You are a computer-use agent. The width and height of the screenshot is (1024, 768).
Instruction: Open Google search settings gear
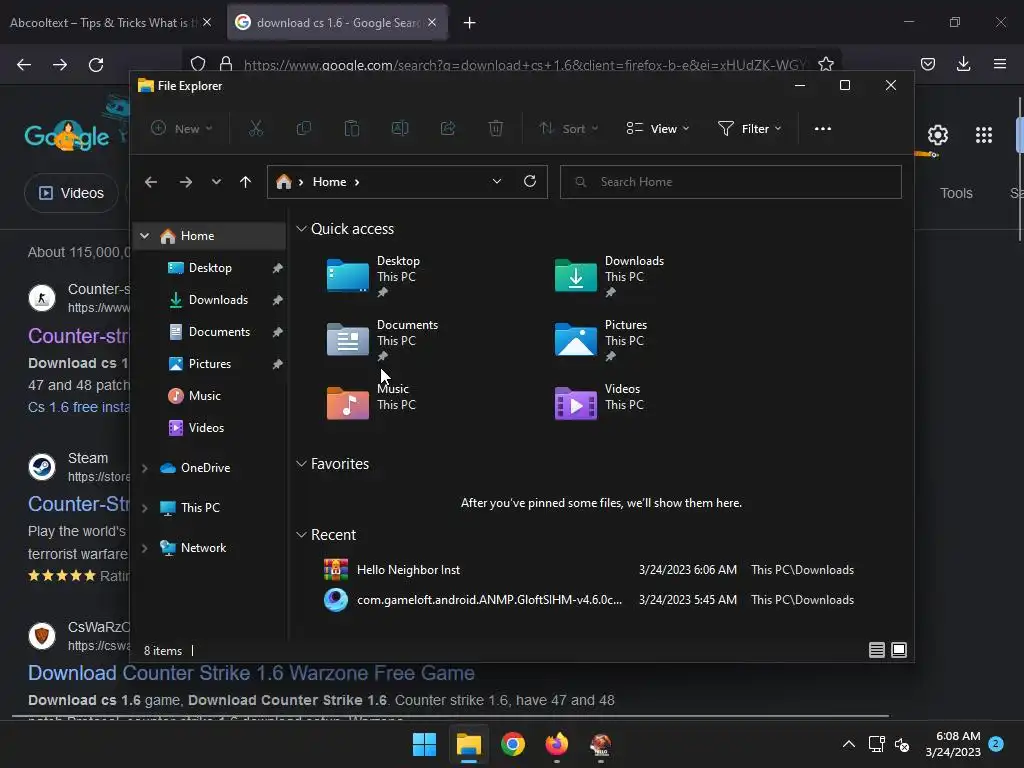938,135
